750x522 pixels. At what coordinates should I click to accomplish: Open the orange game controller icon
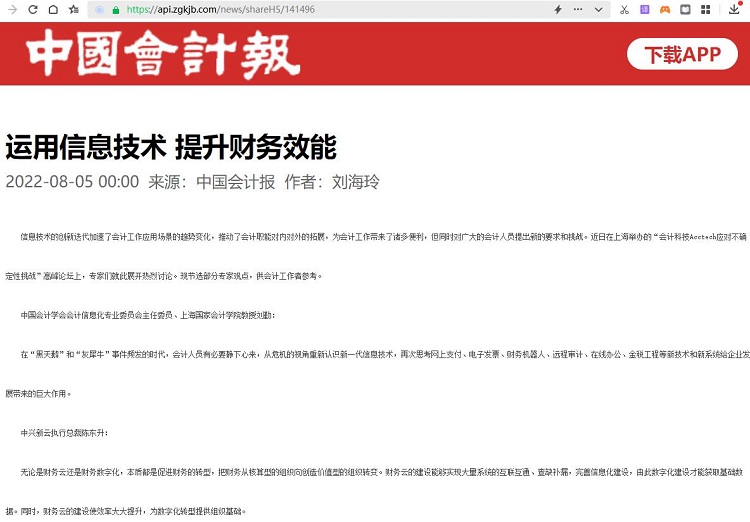[664, 9]
